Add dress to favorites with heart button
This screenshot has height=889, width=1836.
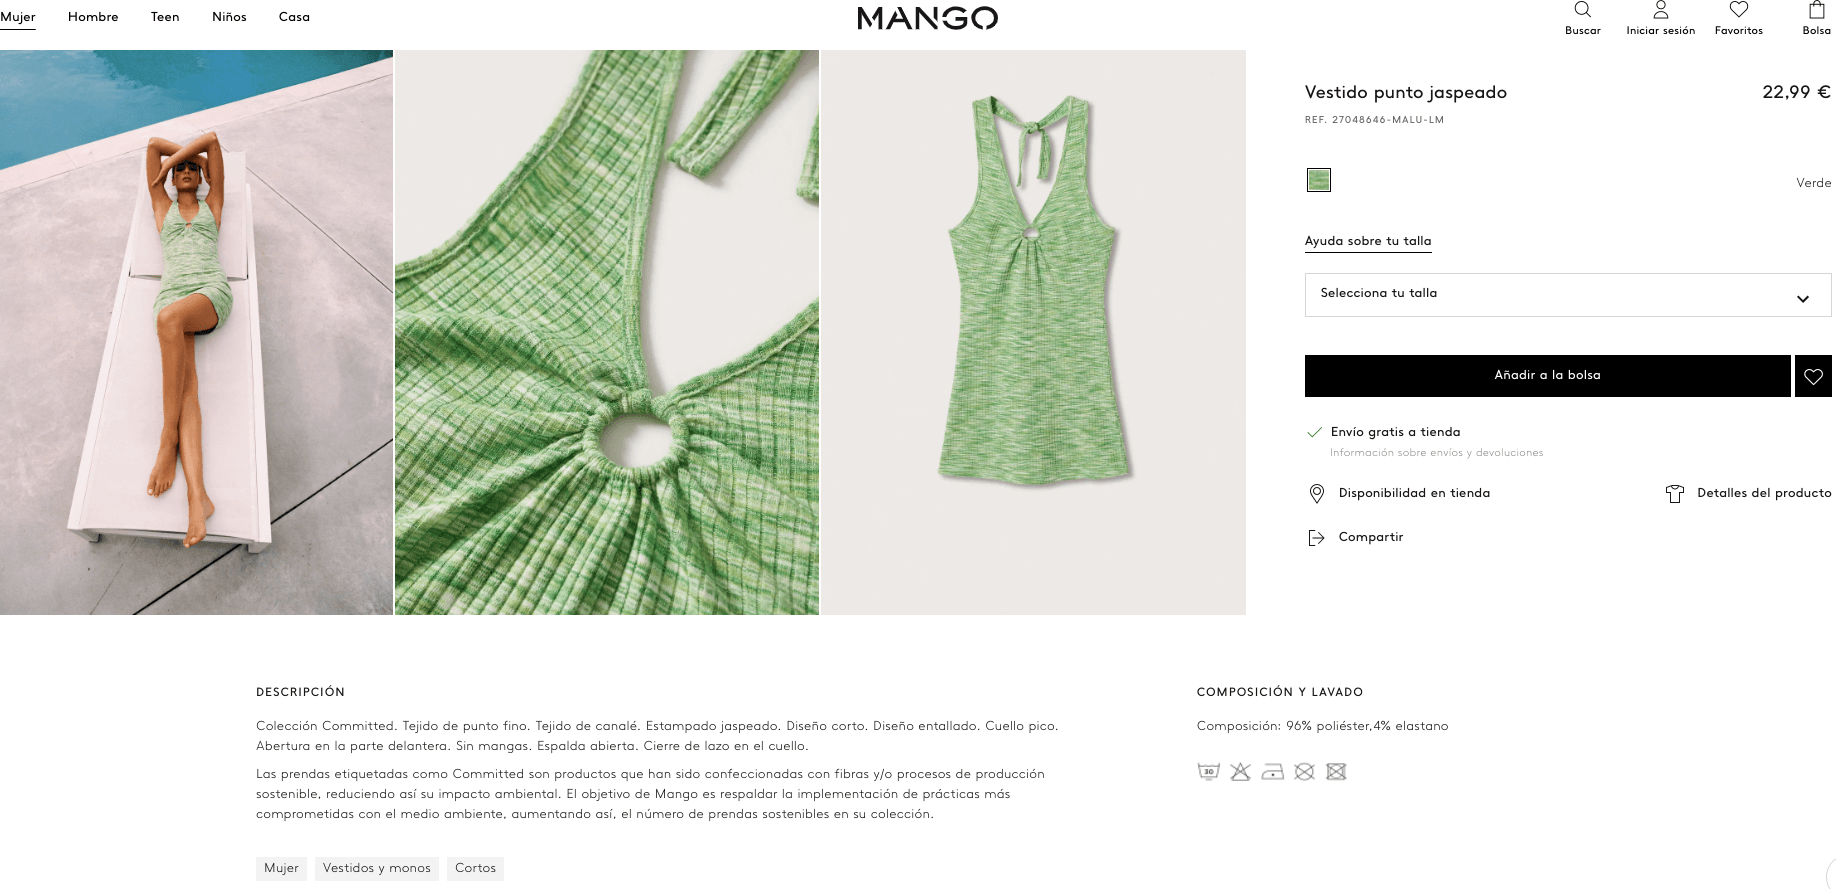coord(1813,376)
